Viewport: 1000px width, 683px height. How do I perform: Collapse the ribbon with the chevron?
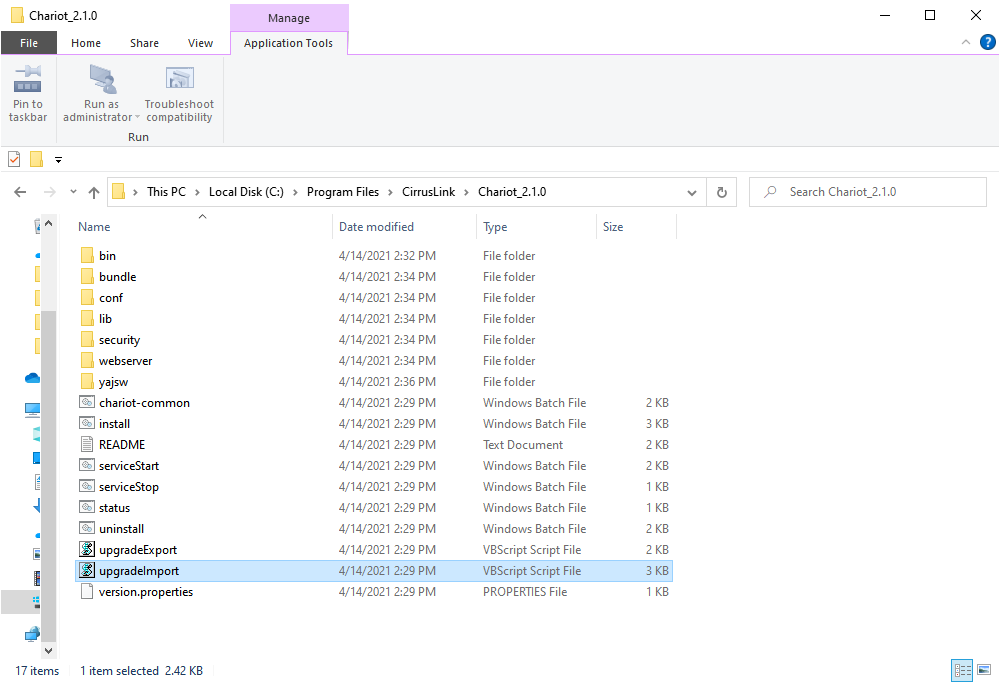[x=966, y=43]
